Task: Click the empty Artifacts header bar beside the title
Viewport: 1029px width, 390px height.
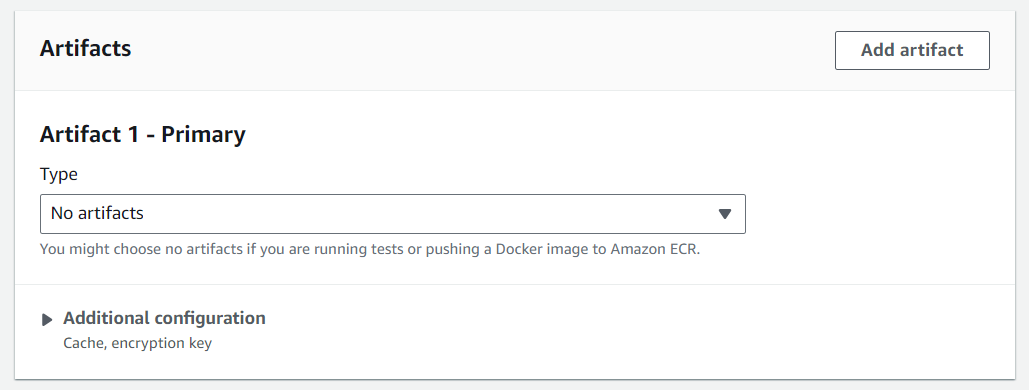Action: click(x=482, y=50)
